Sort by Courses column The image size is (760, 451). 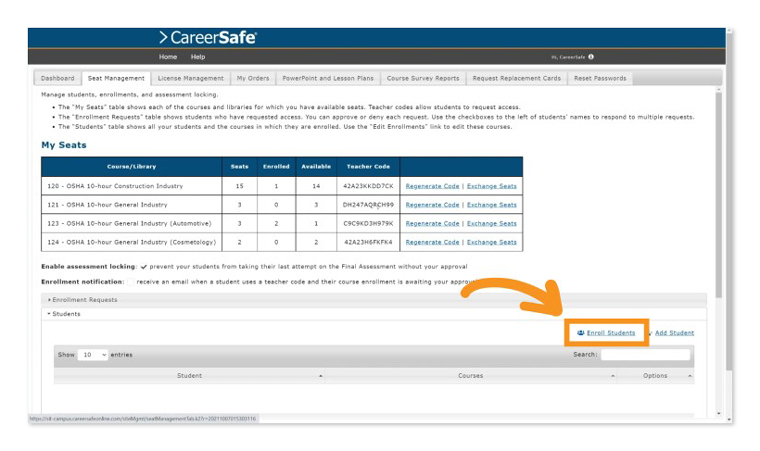click(x=470, y=376)
